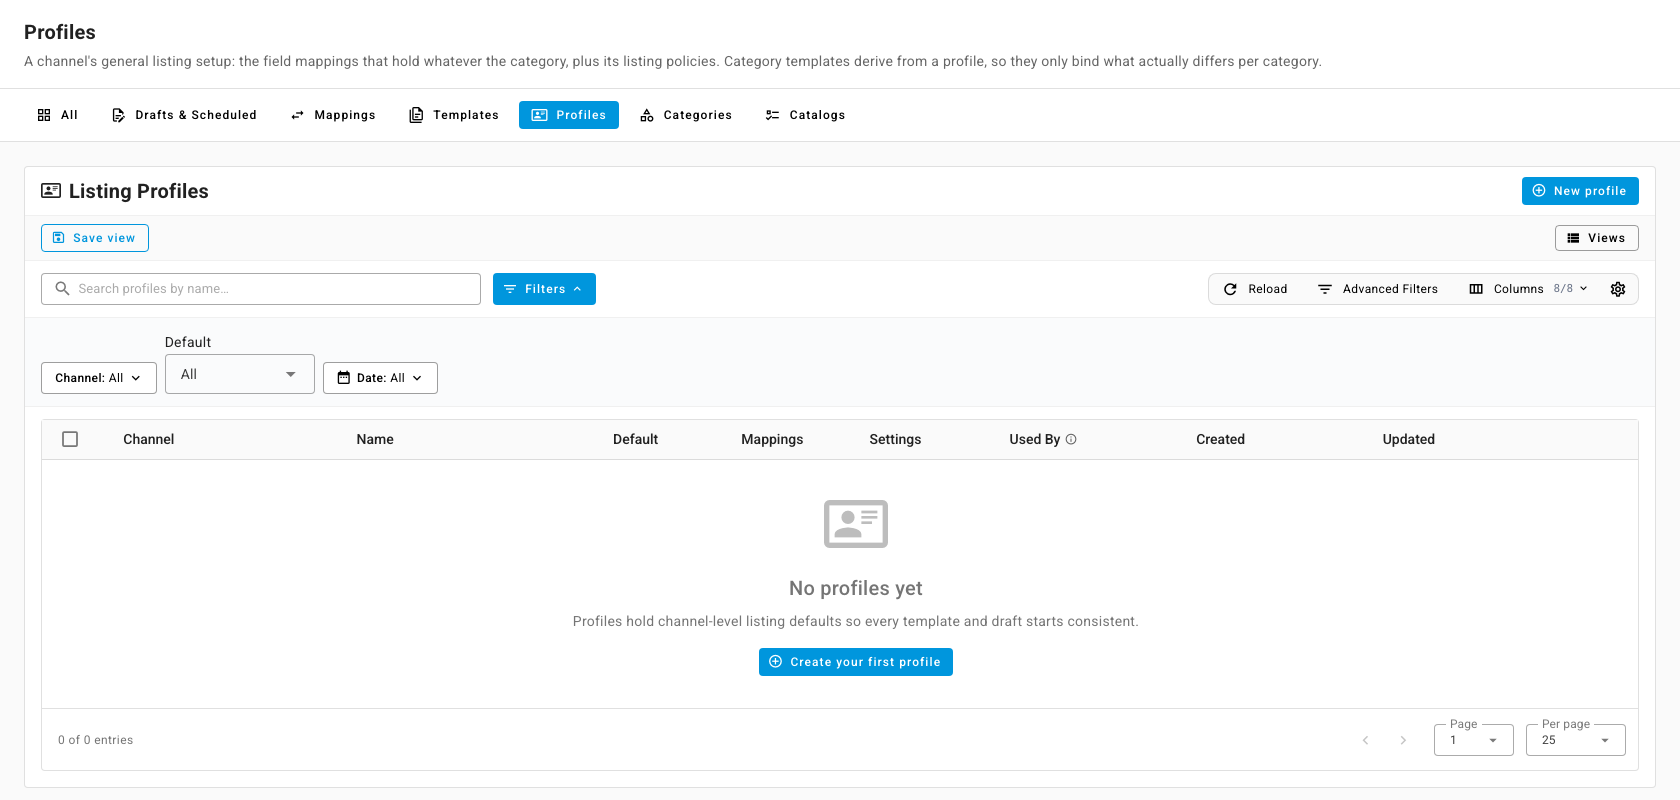The width and height of the screenshot is (1680, 800).
Task: Open the Page number dropdown
Action: (x=1474, y=740)
